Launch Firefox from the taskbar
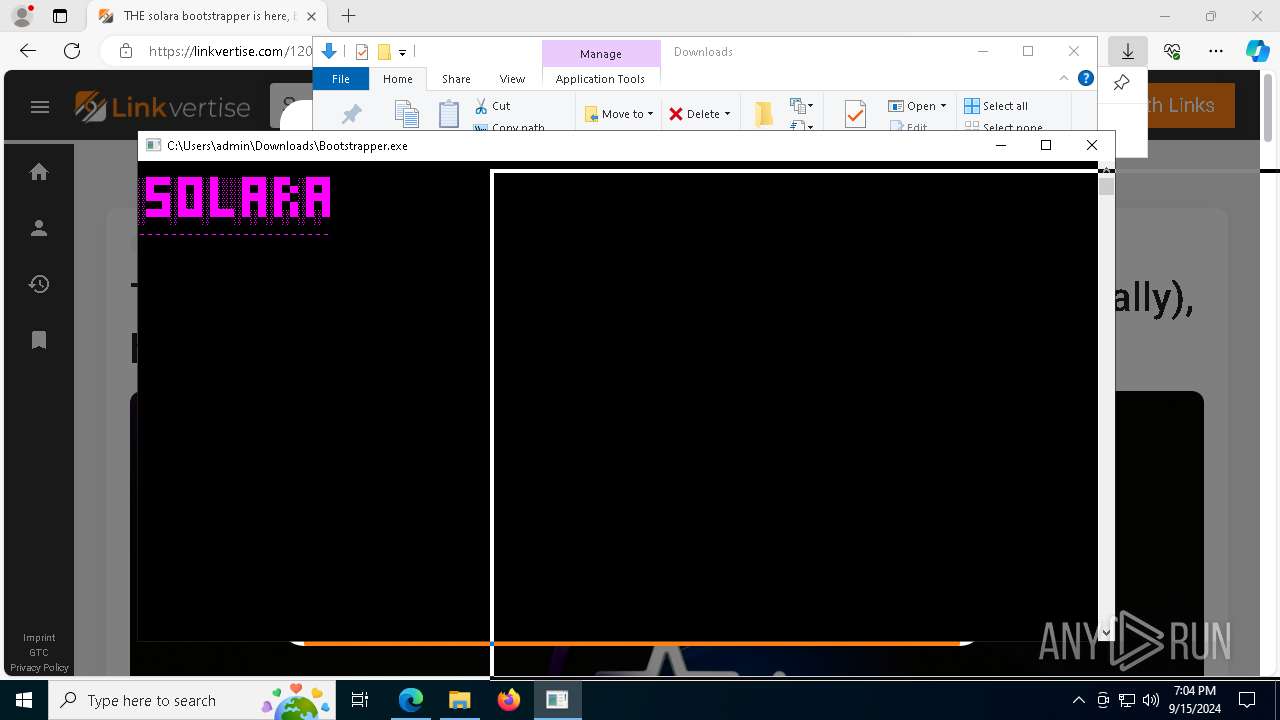Screen dimensions: 1280x720 [508, 700]
